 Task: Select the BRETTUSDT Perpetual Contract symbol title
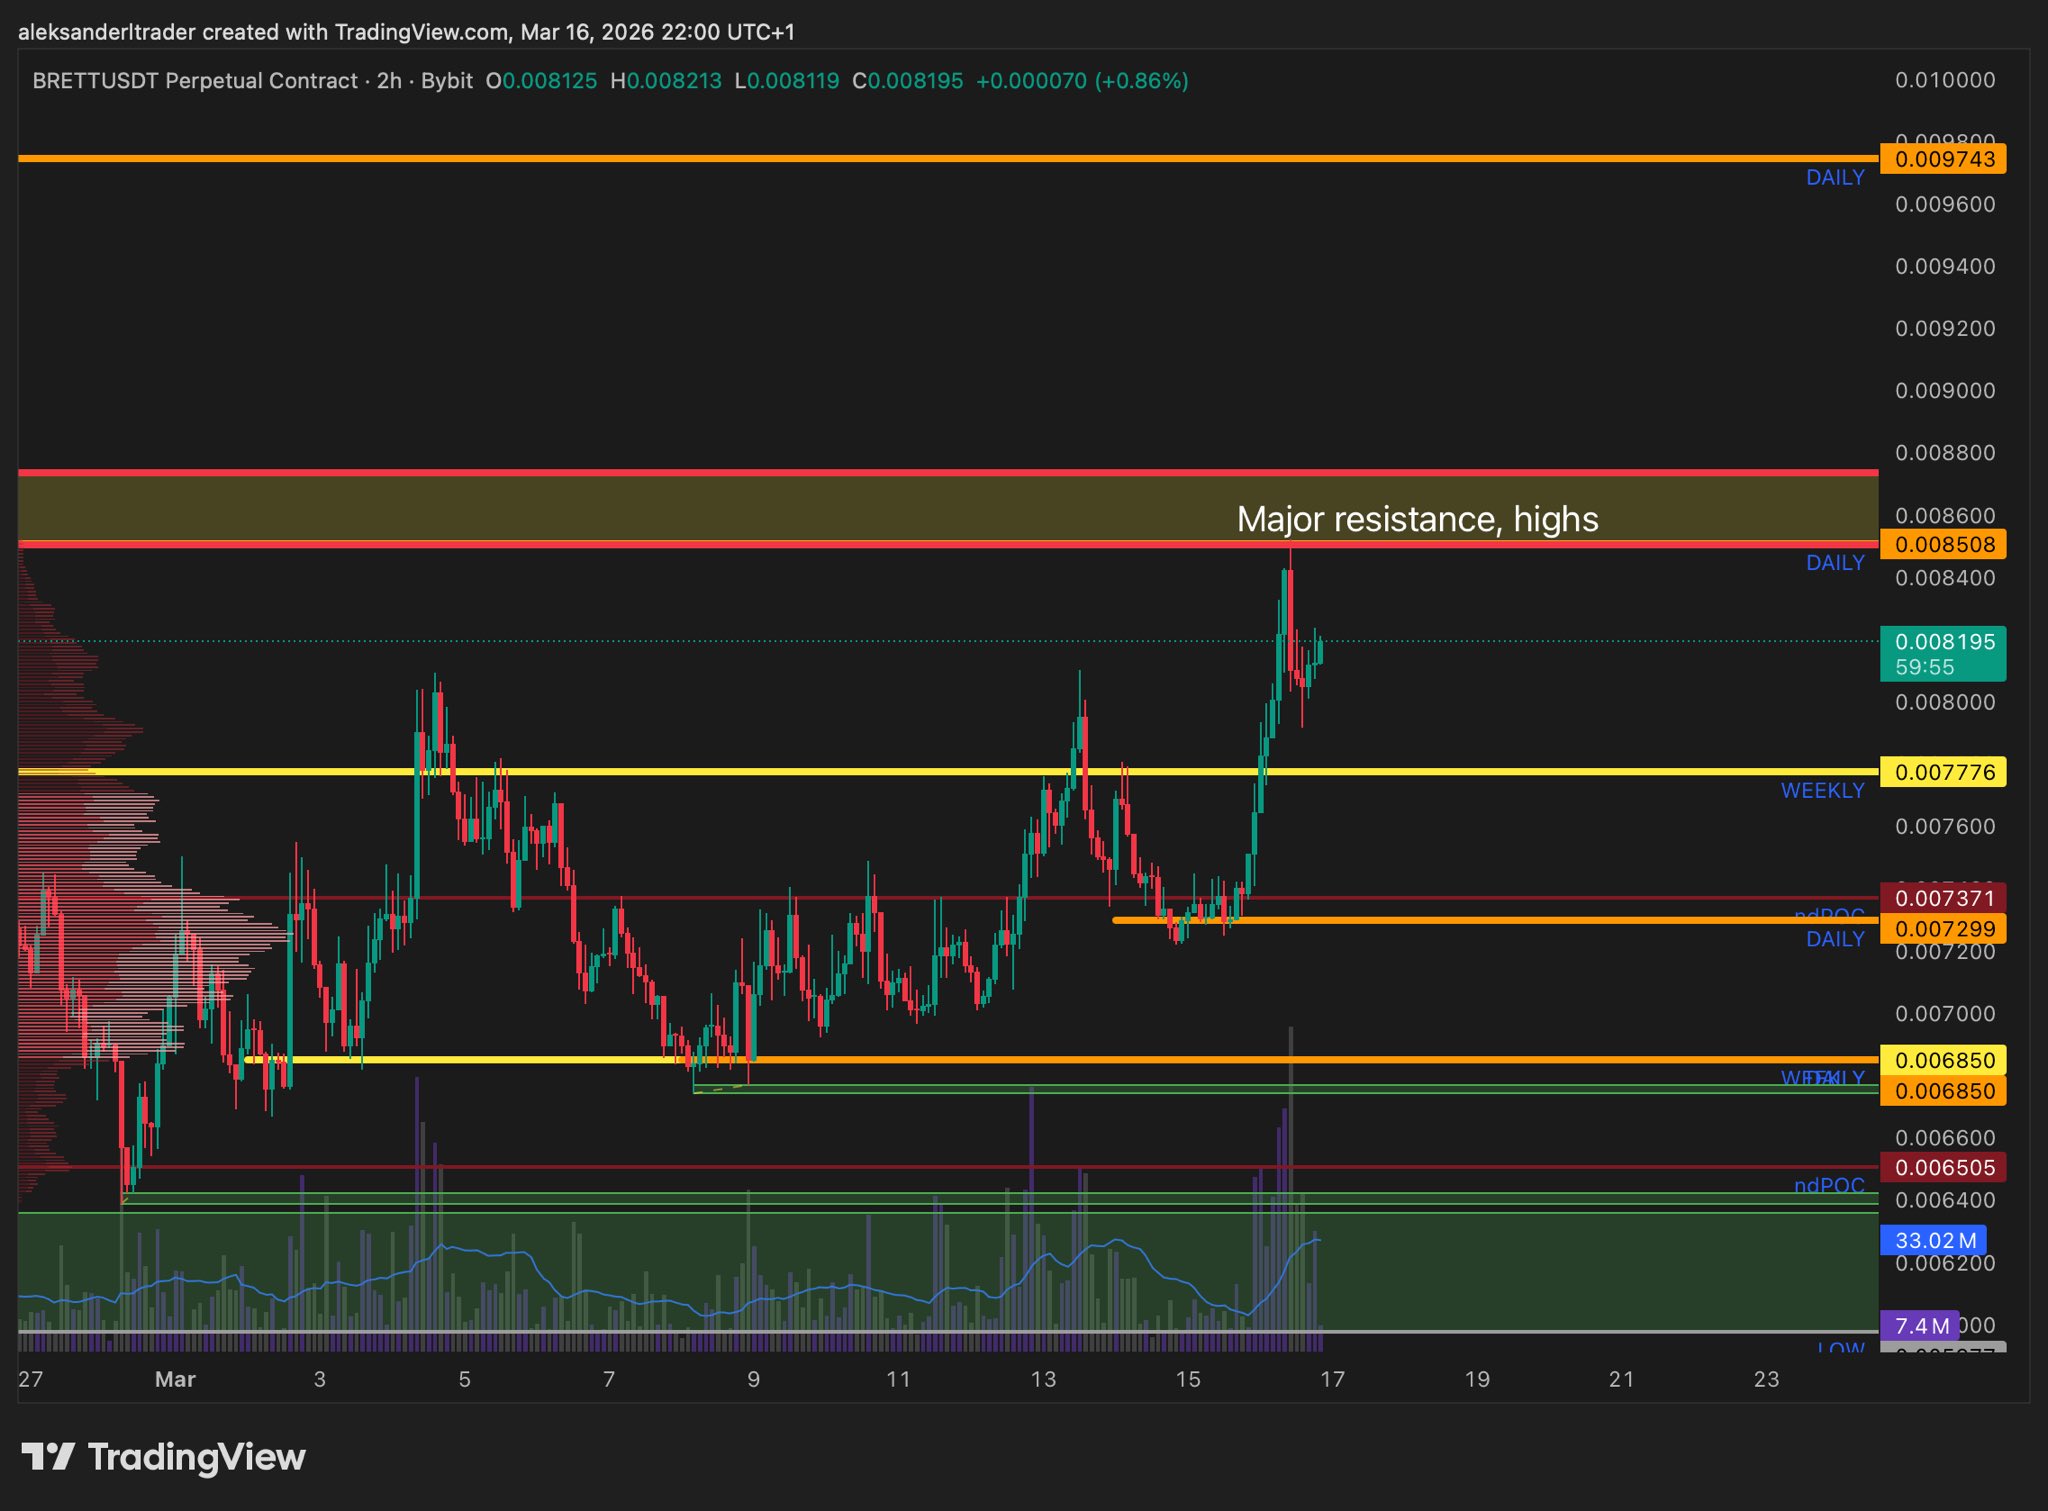pyautogui.click(x=195, y=81)
